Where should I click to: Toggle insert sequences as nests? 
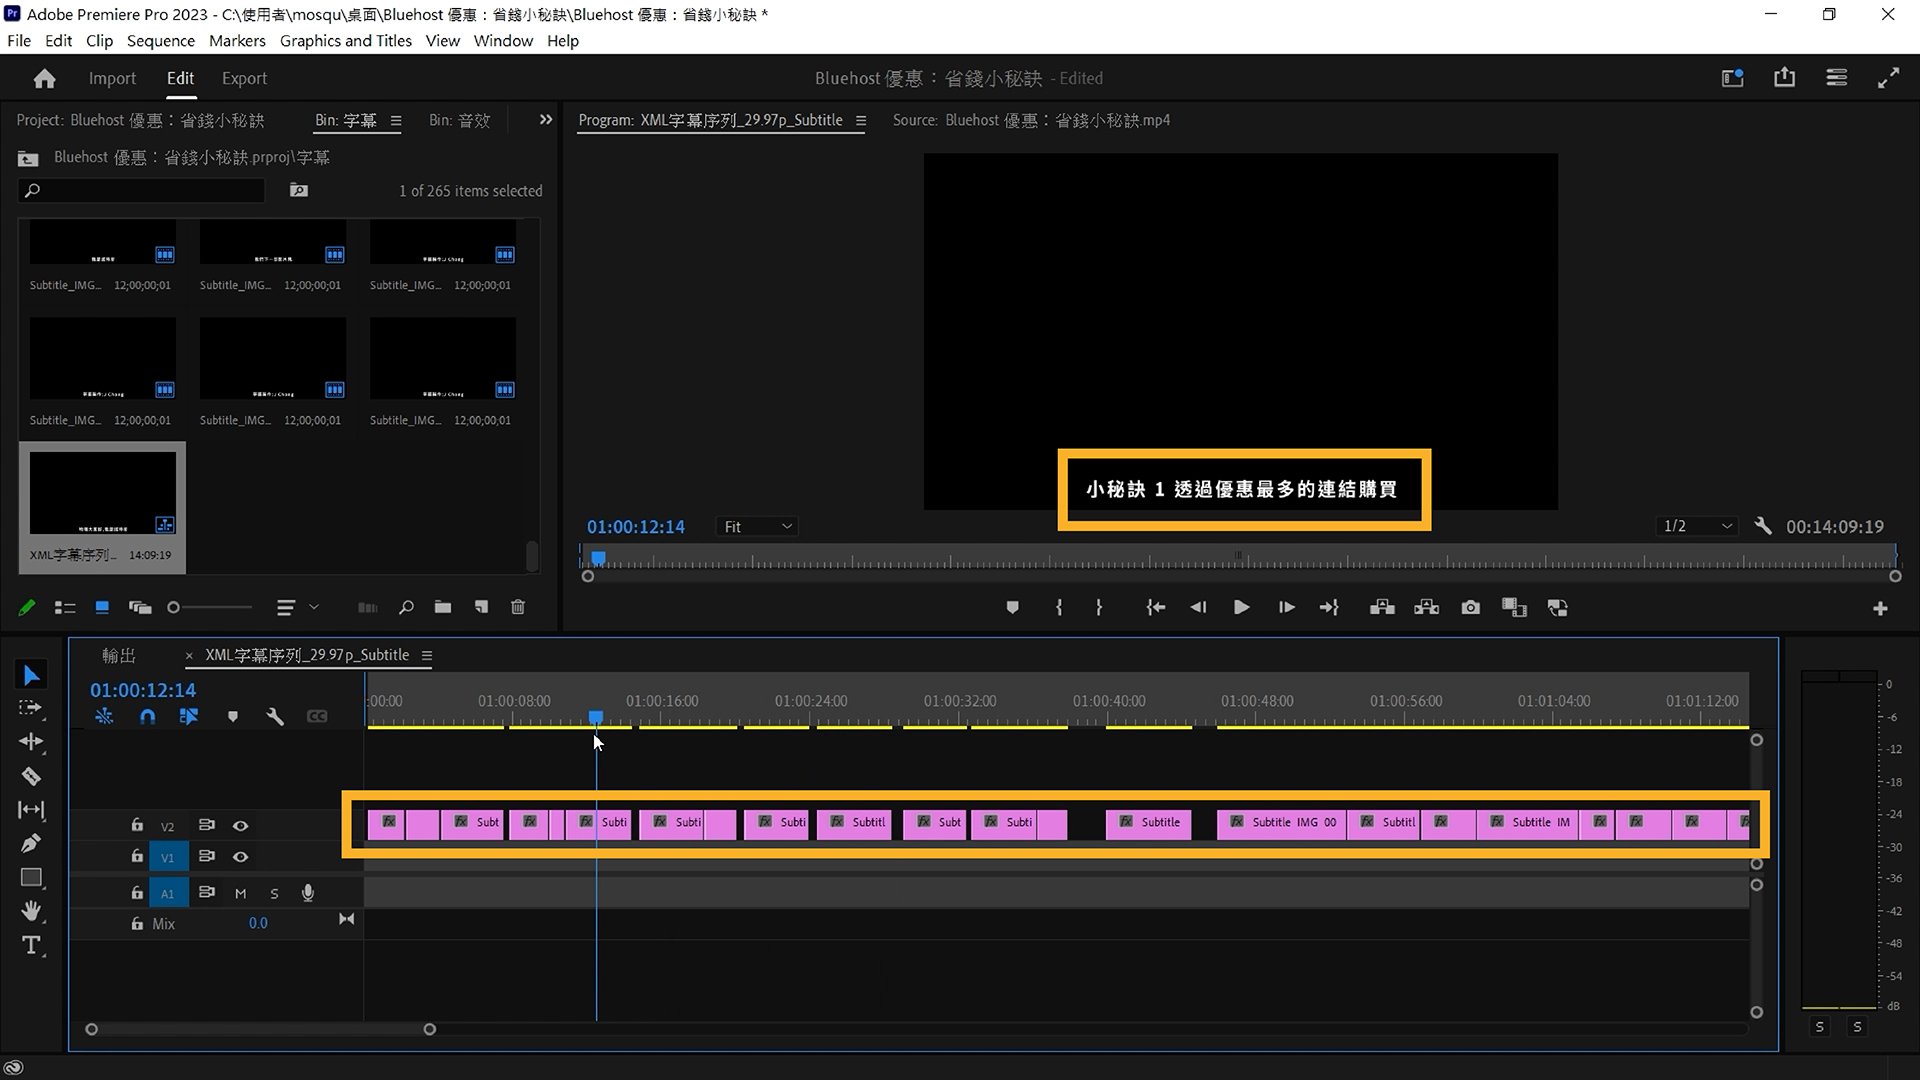point(104,716)
